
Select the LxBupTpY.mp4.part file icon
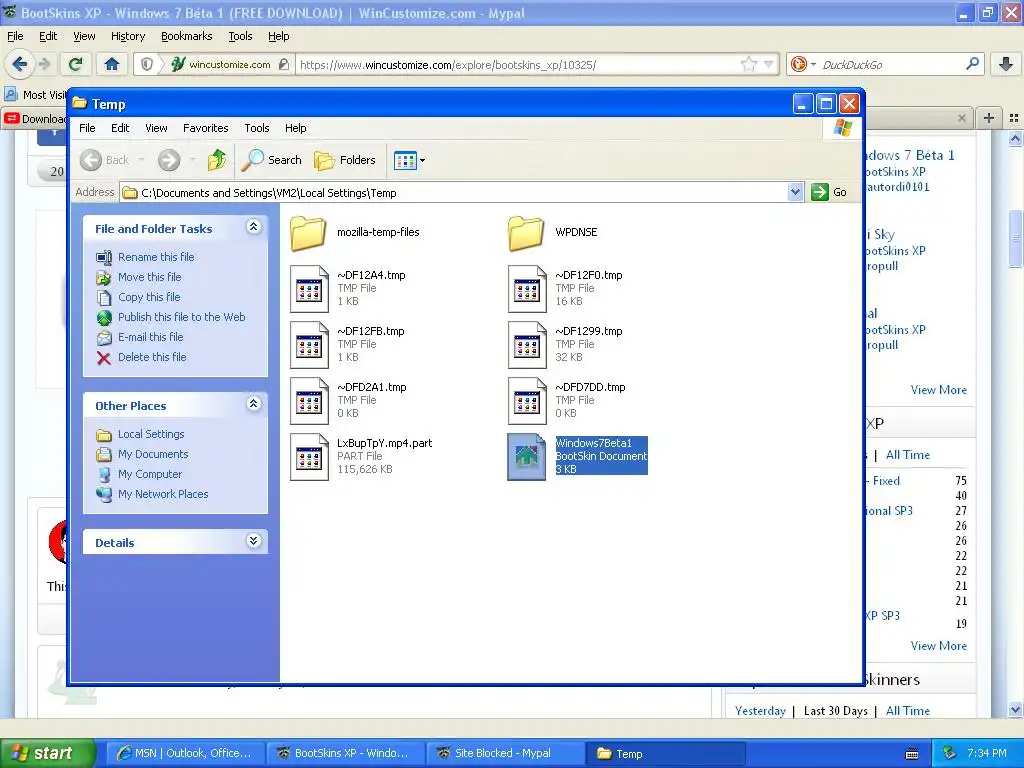click(309, 457)
